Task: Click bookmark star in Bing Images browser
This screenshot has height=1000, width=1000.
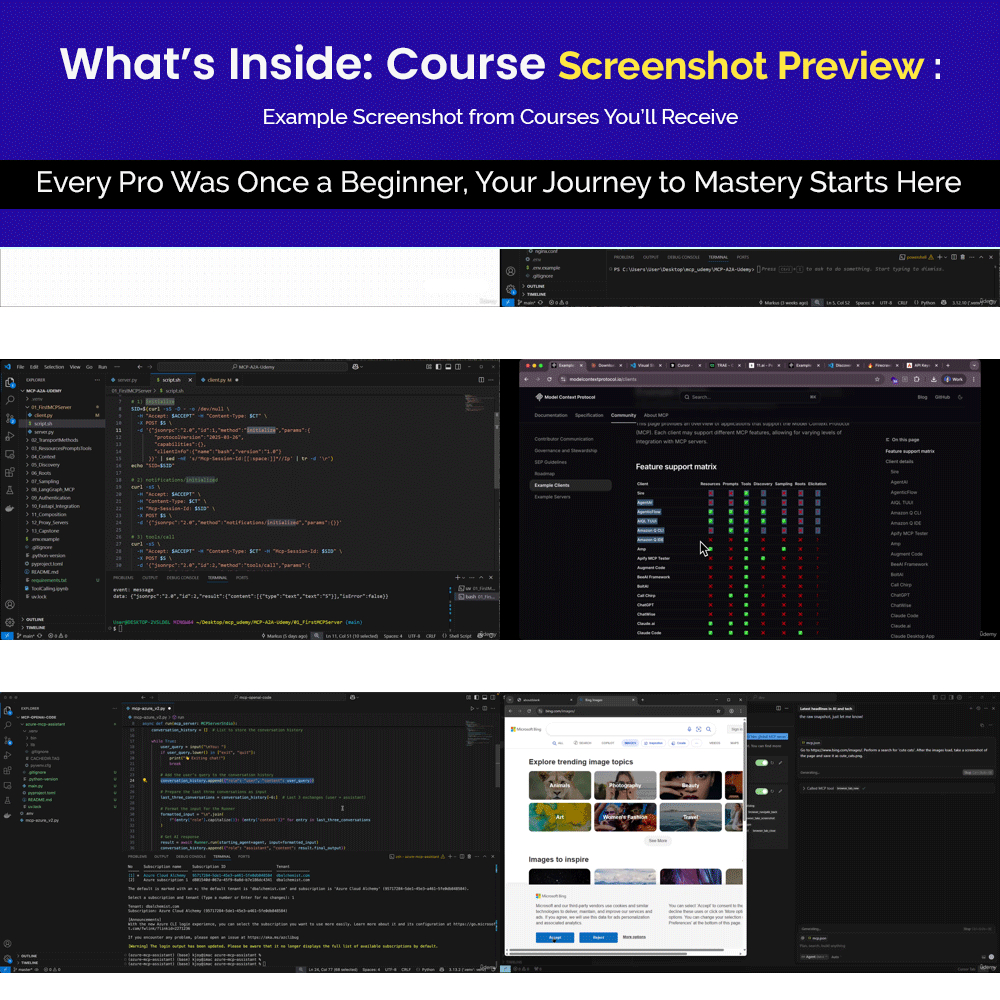Action: pos(718,710)
